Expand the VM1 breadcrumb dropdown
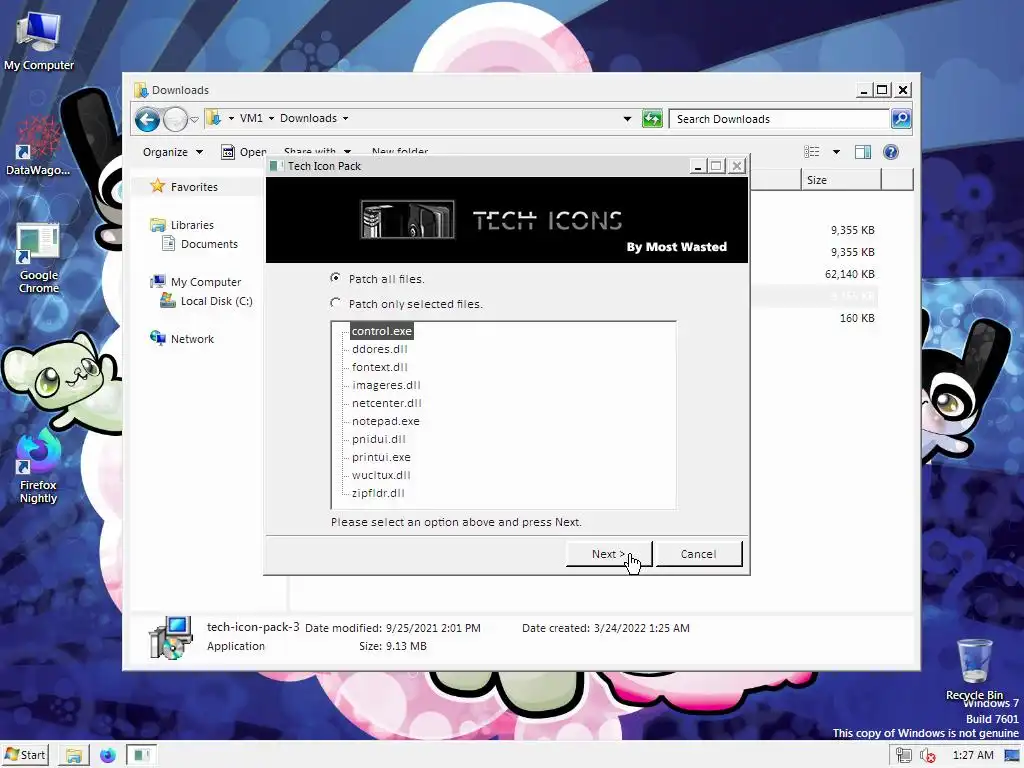Screen dimensions: 1024x768 click(271, 118)
